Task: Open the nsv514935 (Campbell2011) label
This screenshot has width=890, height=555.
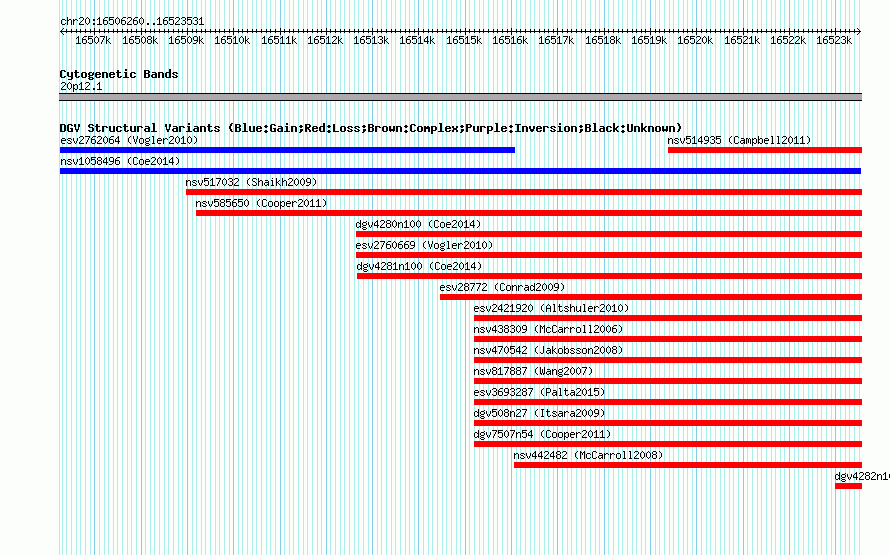Action: click(x=739, y=140)
